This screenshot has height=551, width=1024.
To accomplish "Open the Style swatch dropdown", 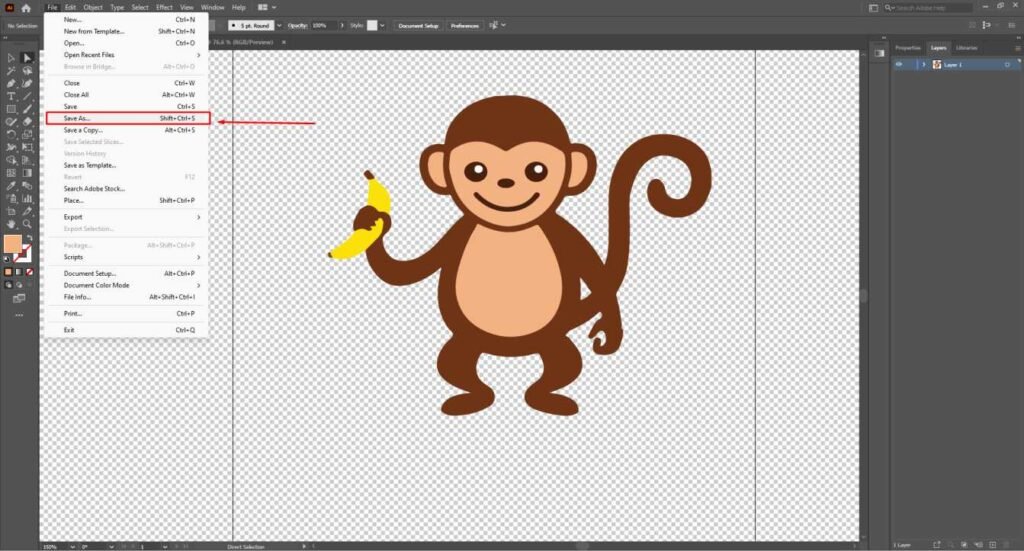I will tap(382, 25).
